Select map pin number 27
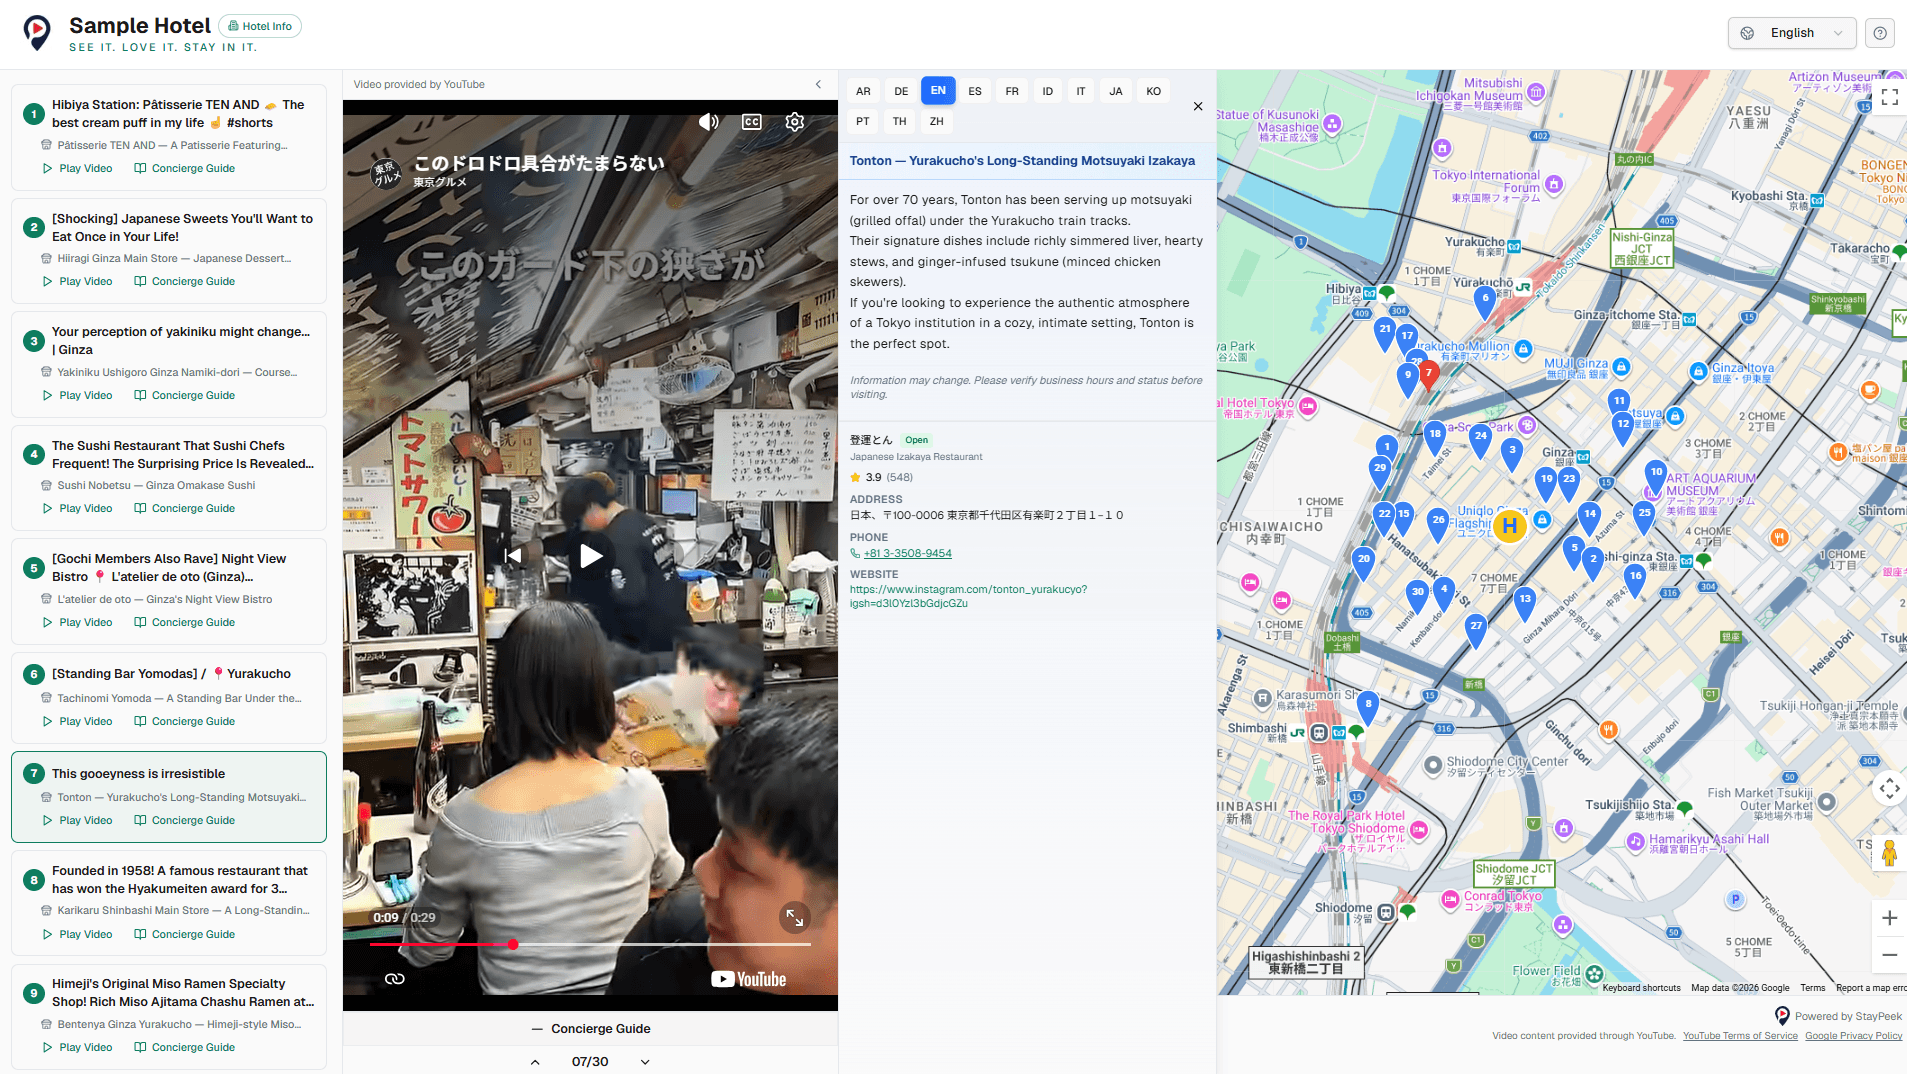Screen dimensions: 1907x1074 (x=1476, y=629)
